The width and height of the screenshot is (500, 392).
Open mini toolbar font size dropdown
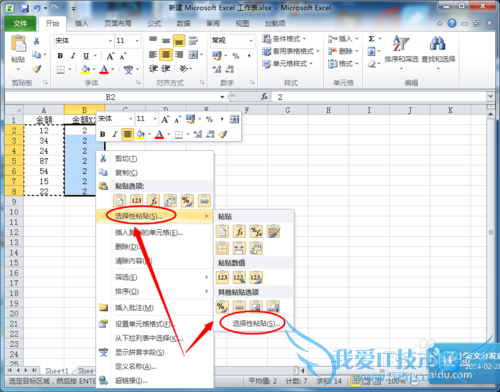155,119
